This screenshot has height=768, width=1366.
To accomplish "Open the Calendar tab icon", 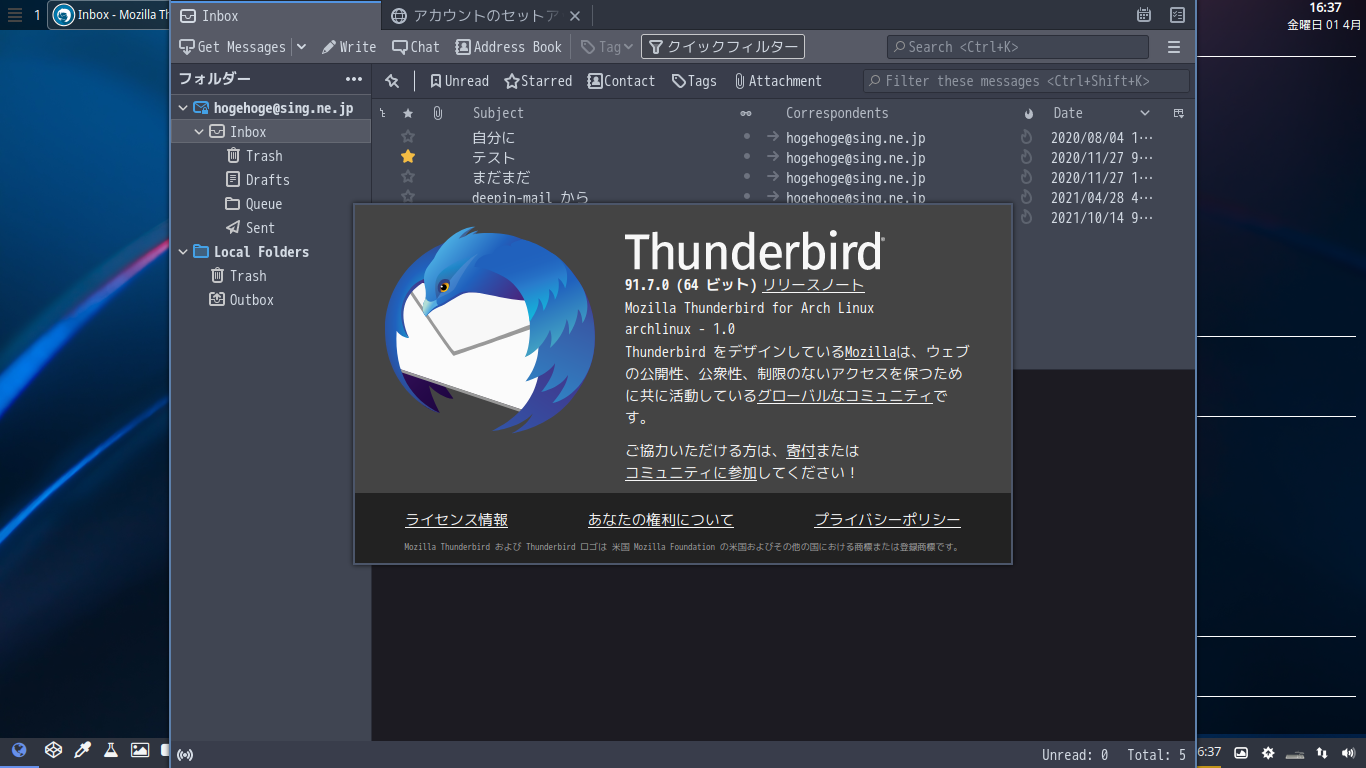I will pyautogui.click(x=1144, y=15).
